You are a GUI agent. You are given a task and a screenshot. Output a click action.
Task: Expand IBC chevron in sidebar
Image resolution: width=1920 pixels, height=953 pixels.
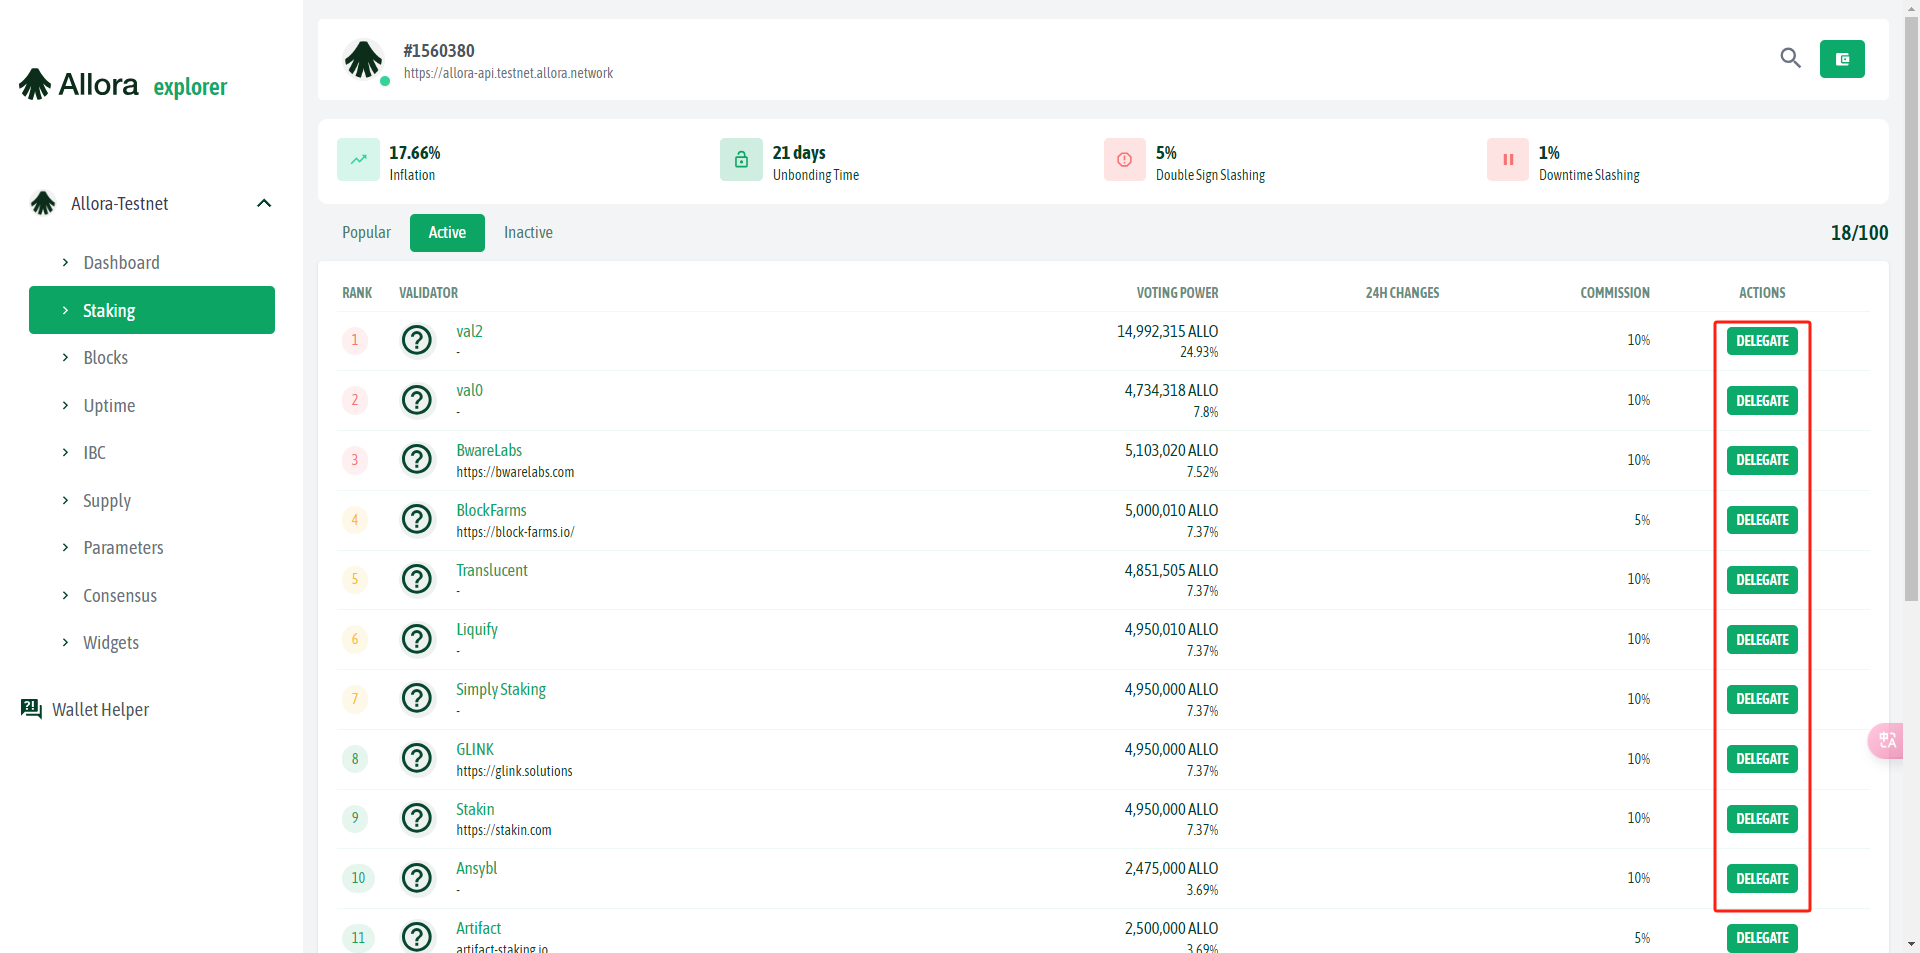point(65,452)
